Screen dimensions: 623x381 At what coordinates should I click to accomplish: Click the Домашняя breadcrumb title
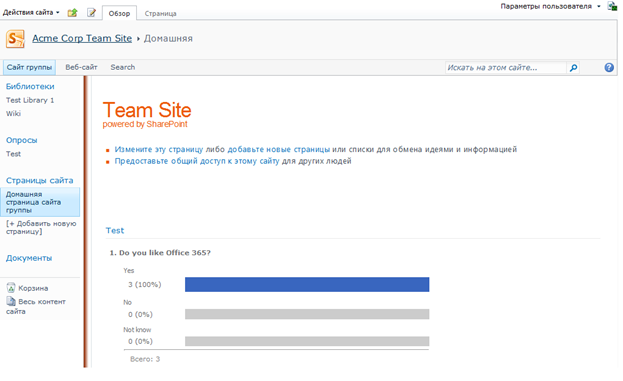click(x=168, y=39)
